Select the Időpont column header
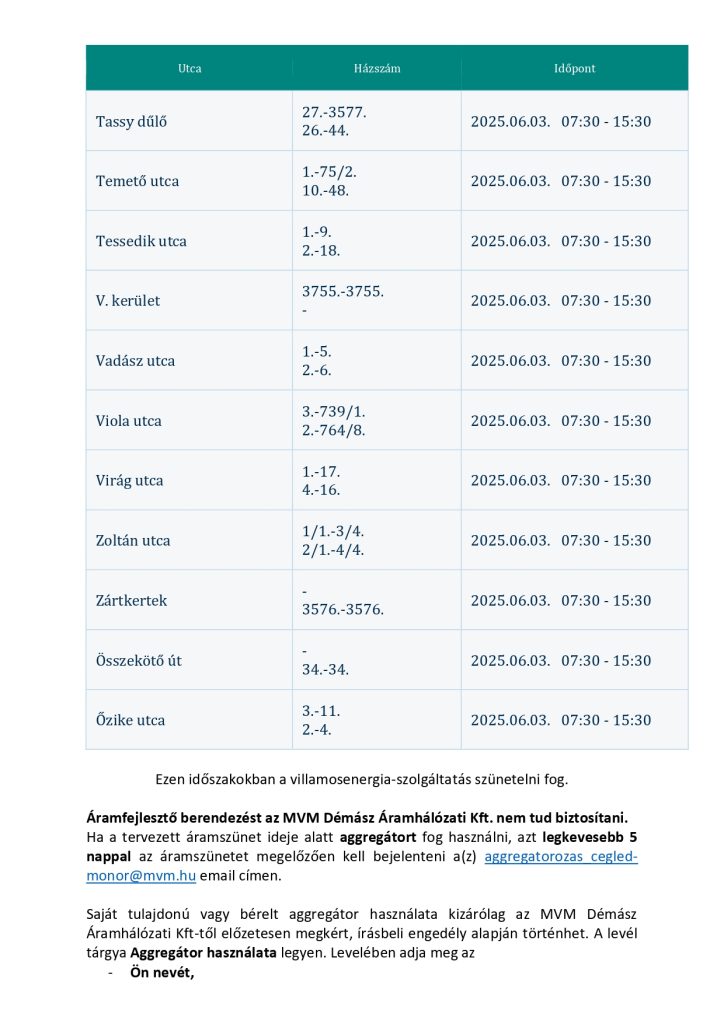 (x=574, y=68)
